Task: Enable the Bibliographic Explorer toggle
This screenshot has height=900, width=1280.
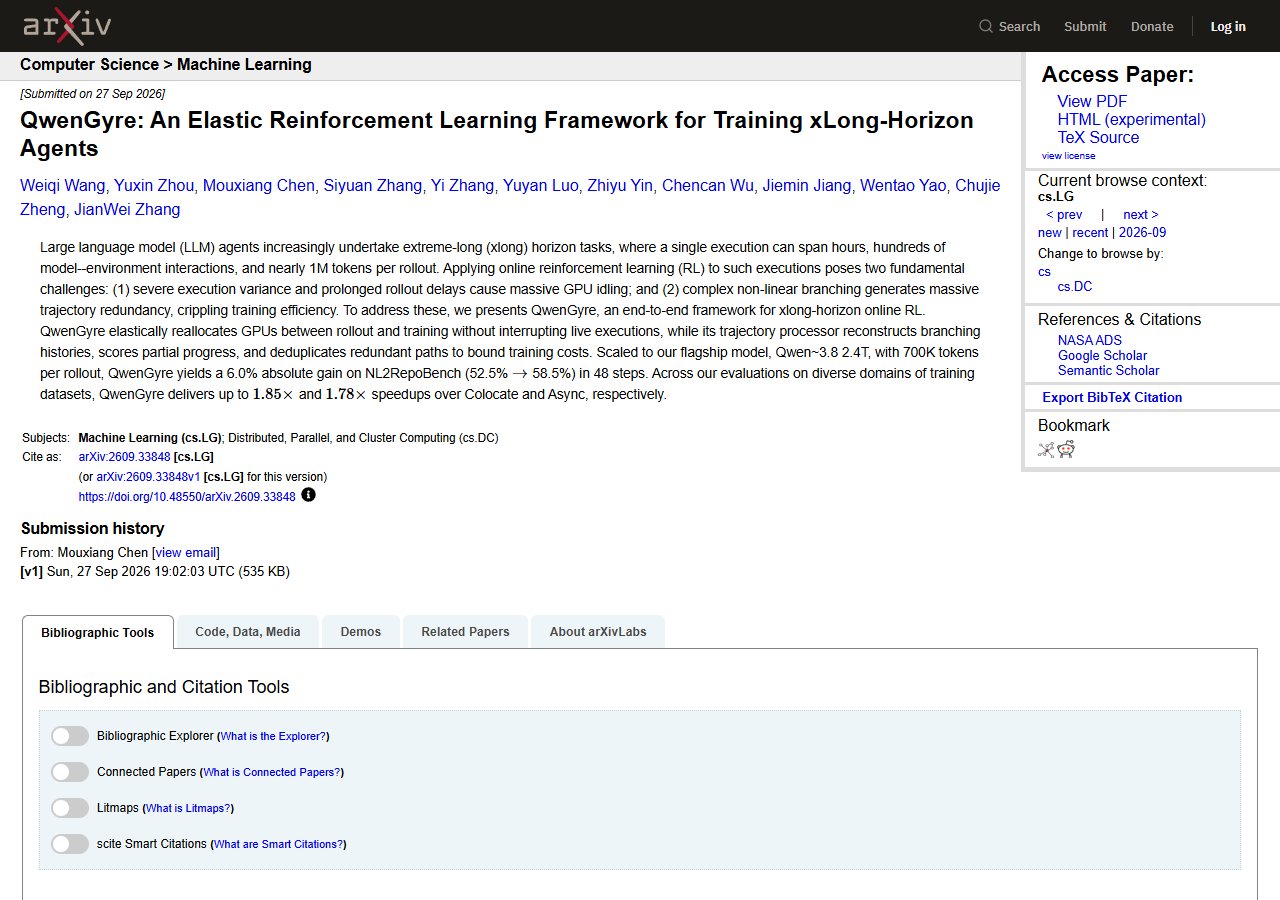Action: pyautogui.click(x=70, y=736)
